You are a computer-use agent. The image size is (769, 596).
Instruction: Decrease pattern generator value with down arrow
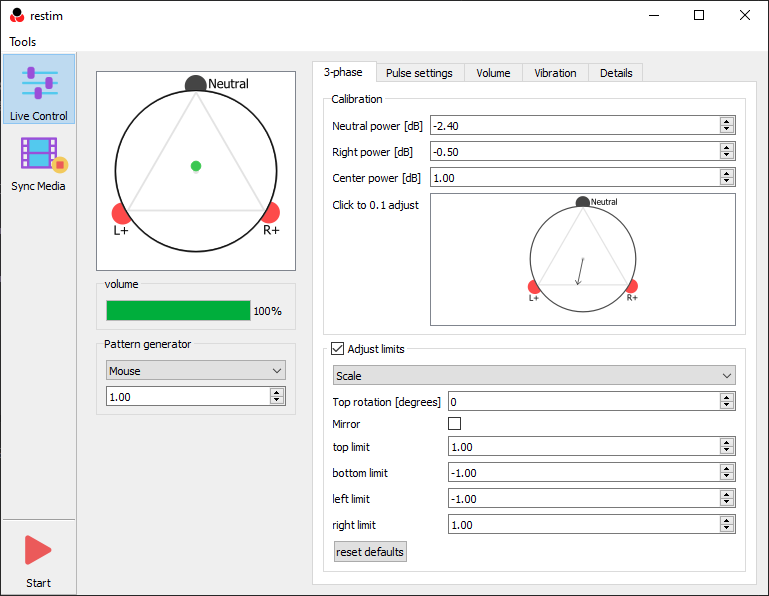(277, 400)
